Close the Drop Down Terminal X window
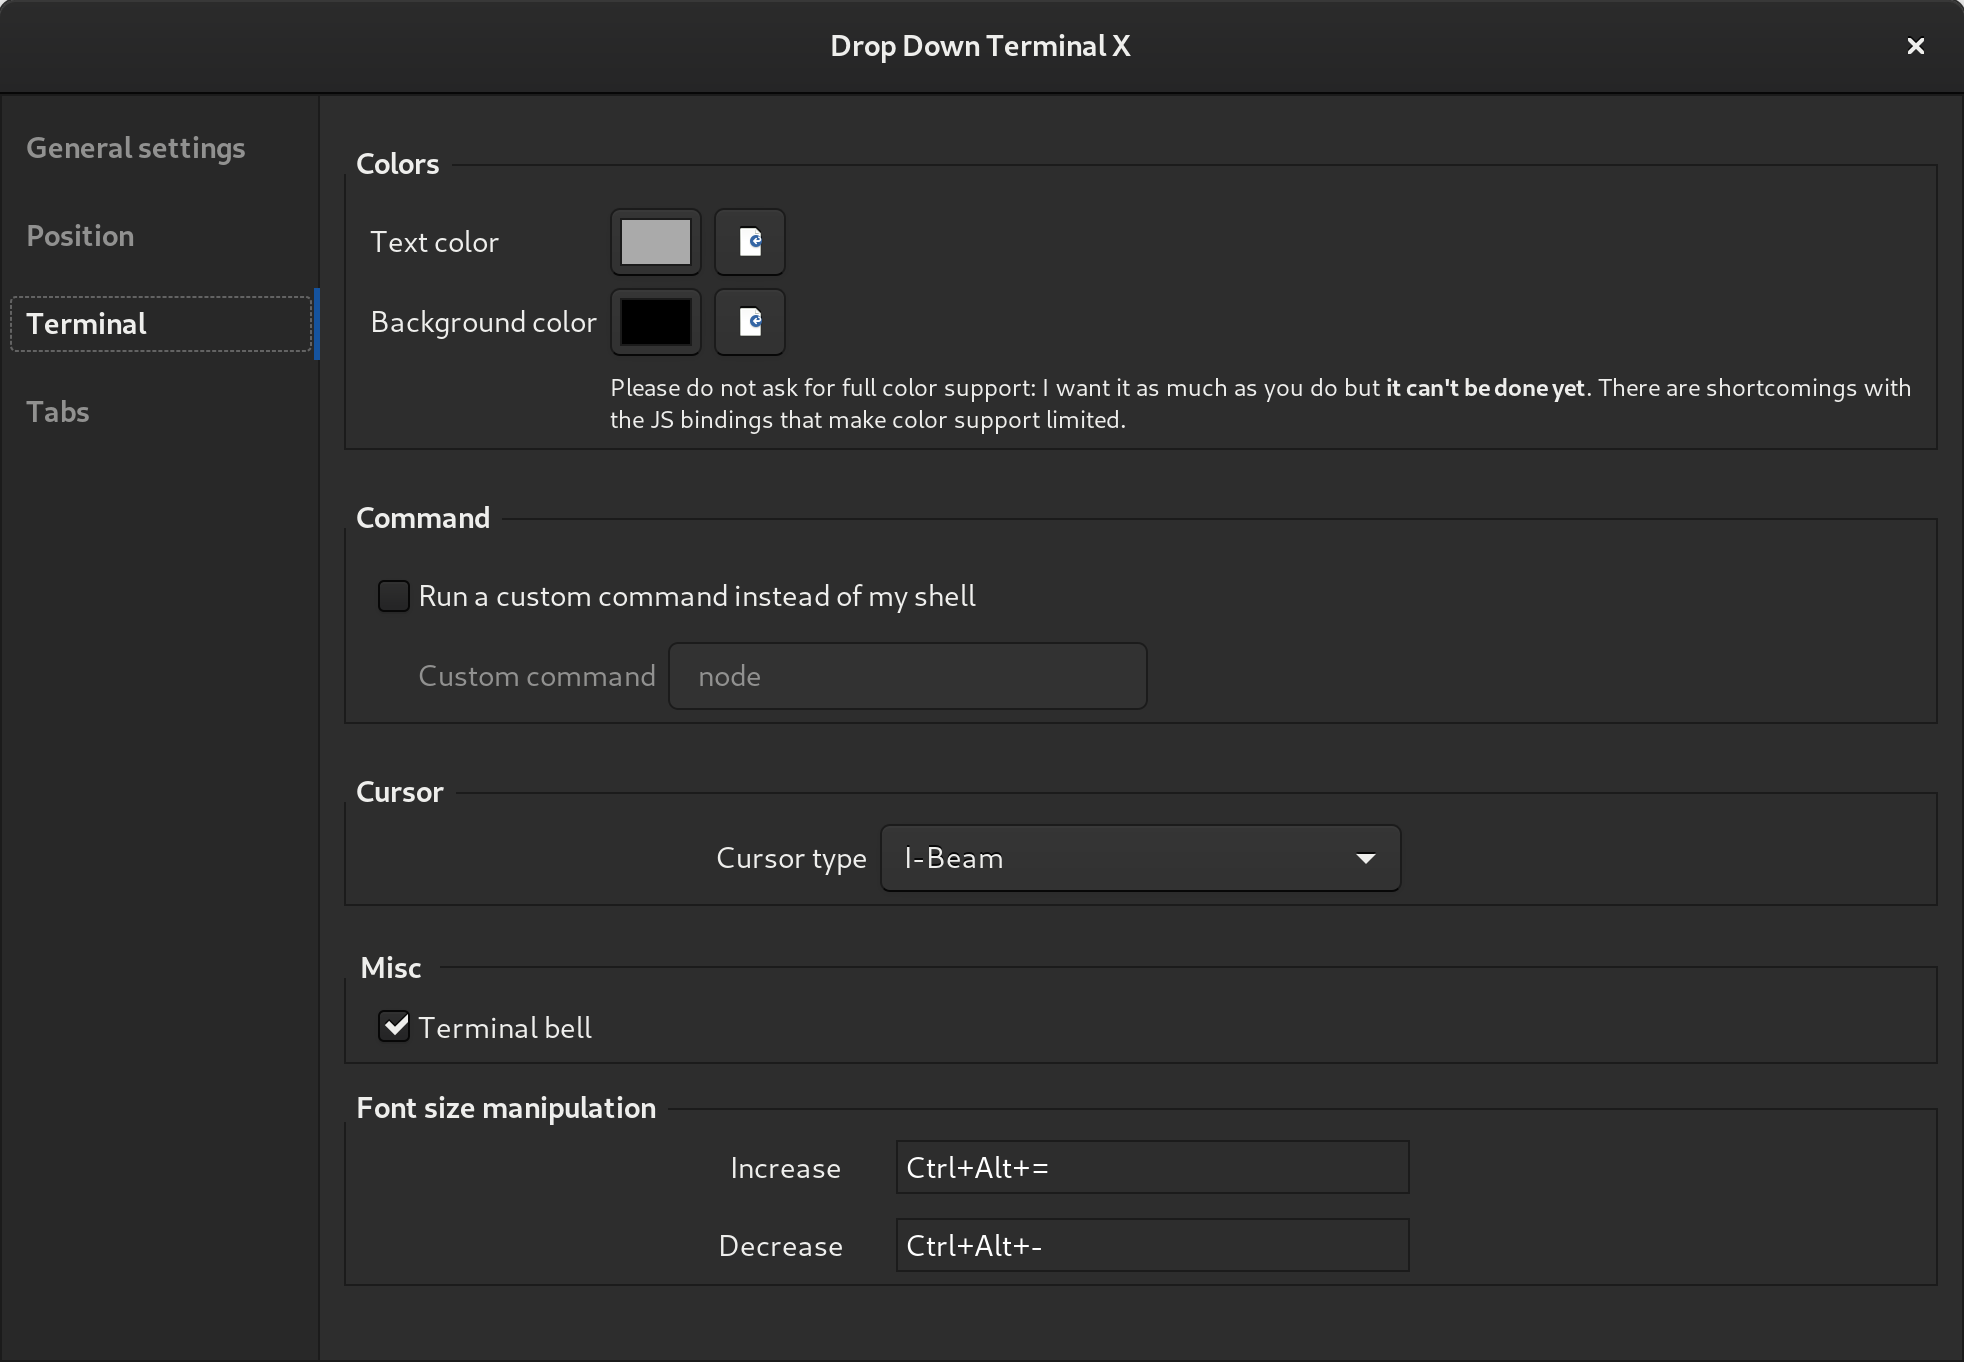This screenshot has height=1362, width=1964. coord(1915,46)
